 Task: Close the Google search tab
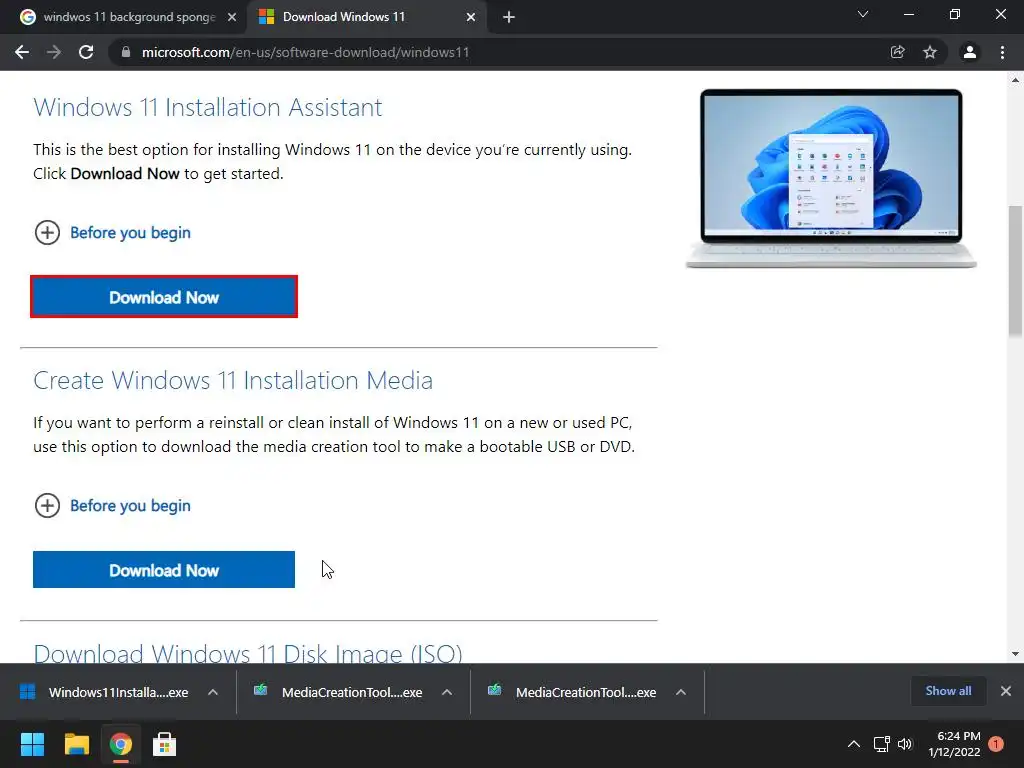point(232,17)
